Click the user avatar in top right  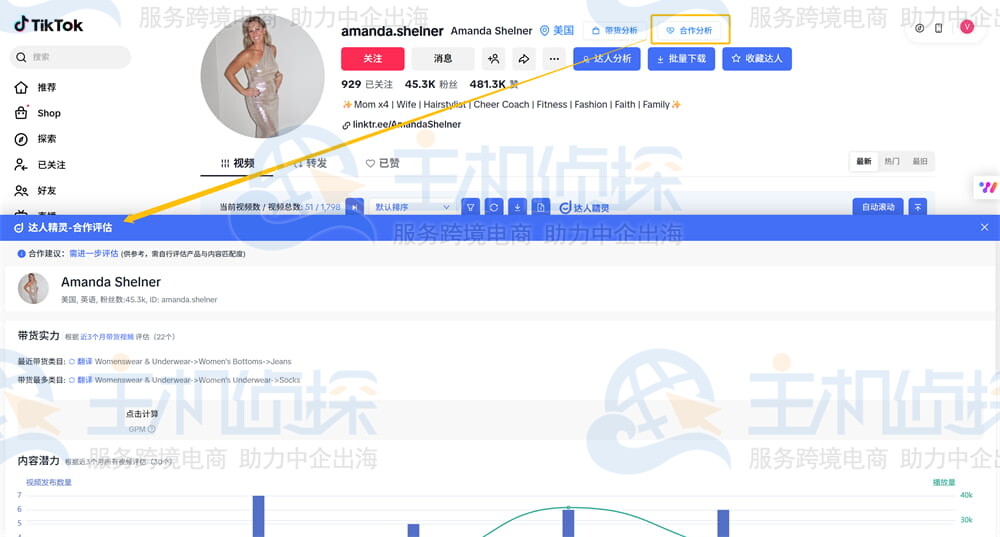tap(967, 27)
